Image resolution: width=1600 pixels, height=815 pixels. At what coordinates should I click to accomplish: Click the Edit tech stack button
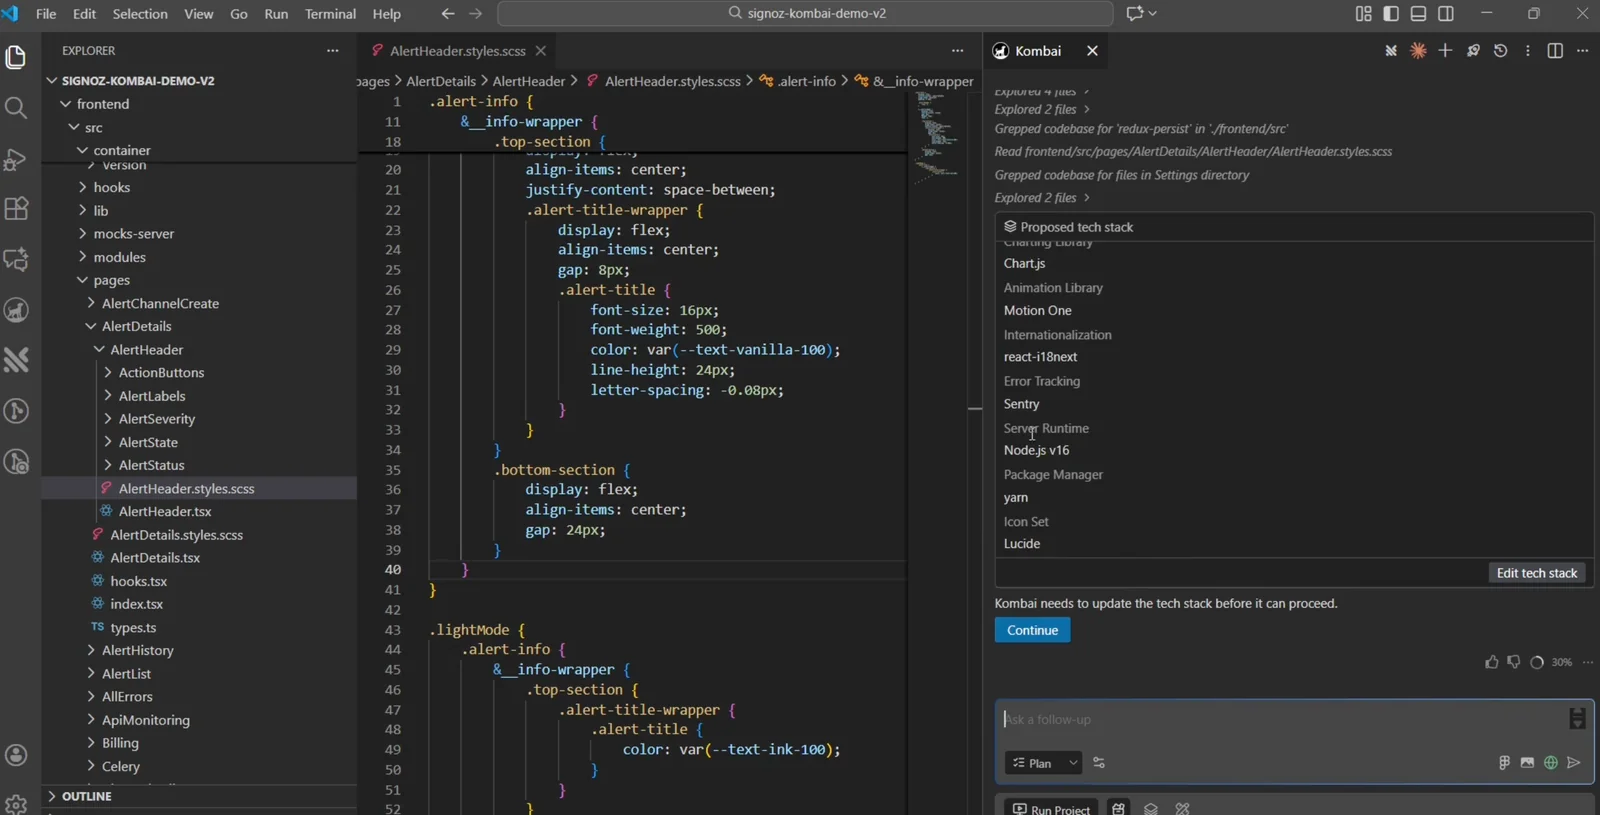pos(1536,573)
